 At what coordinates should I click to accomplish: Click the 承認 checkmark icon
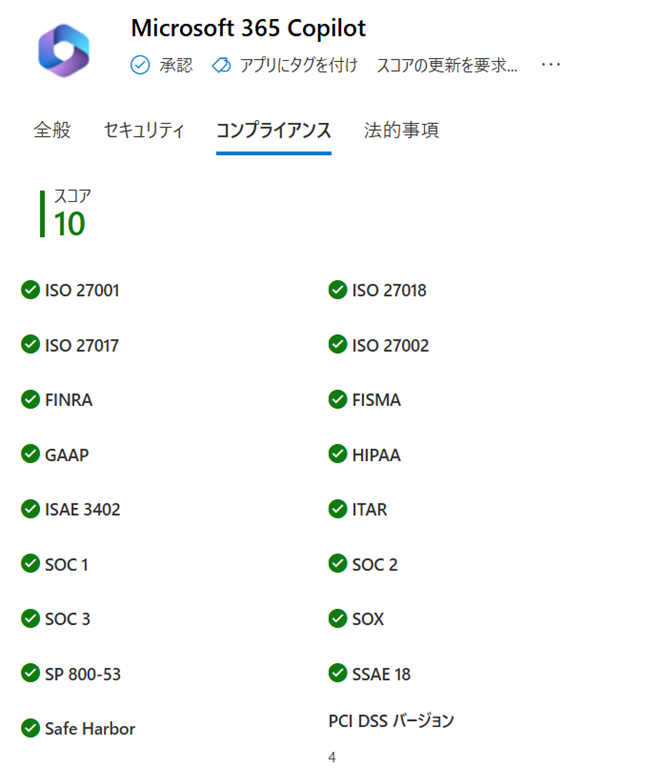[140, 65]
